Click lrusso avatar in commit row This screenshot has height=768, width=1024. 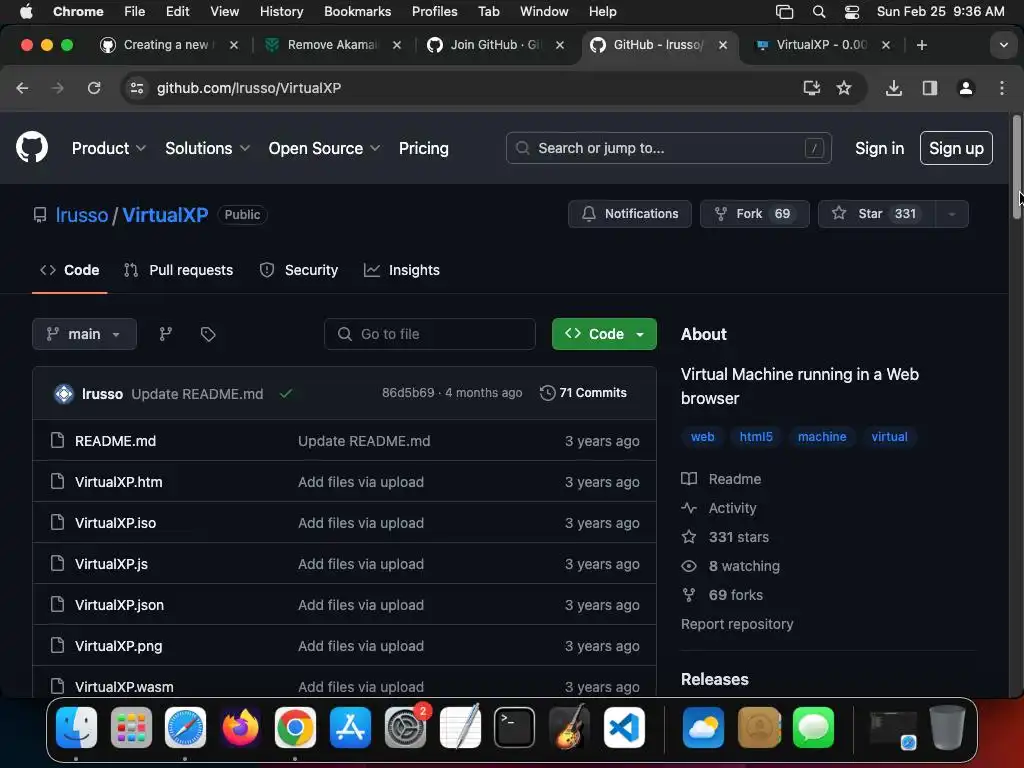click(64, 393)
